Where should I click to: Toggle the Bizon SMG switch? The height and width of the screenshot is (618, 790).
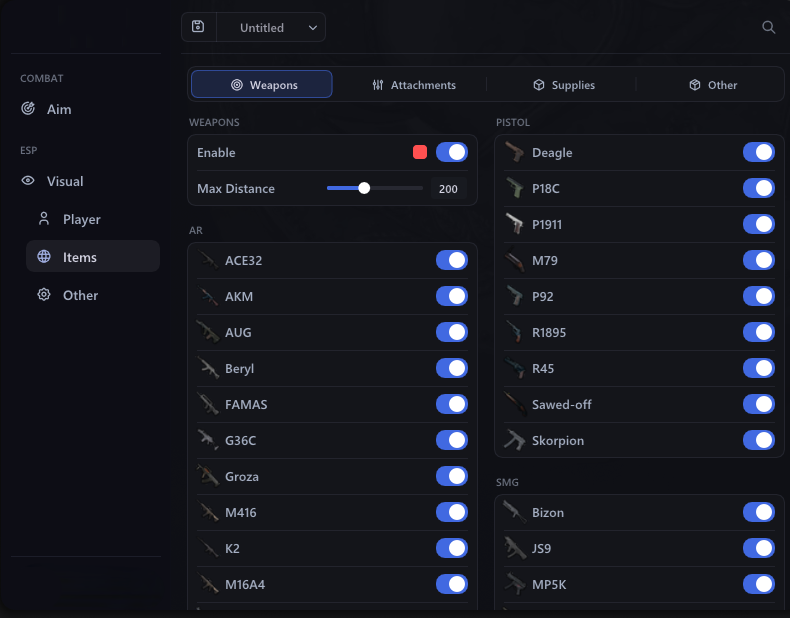pyautogui.click(x=758, y=512)
